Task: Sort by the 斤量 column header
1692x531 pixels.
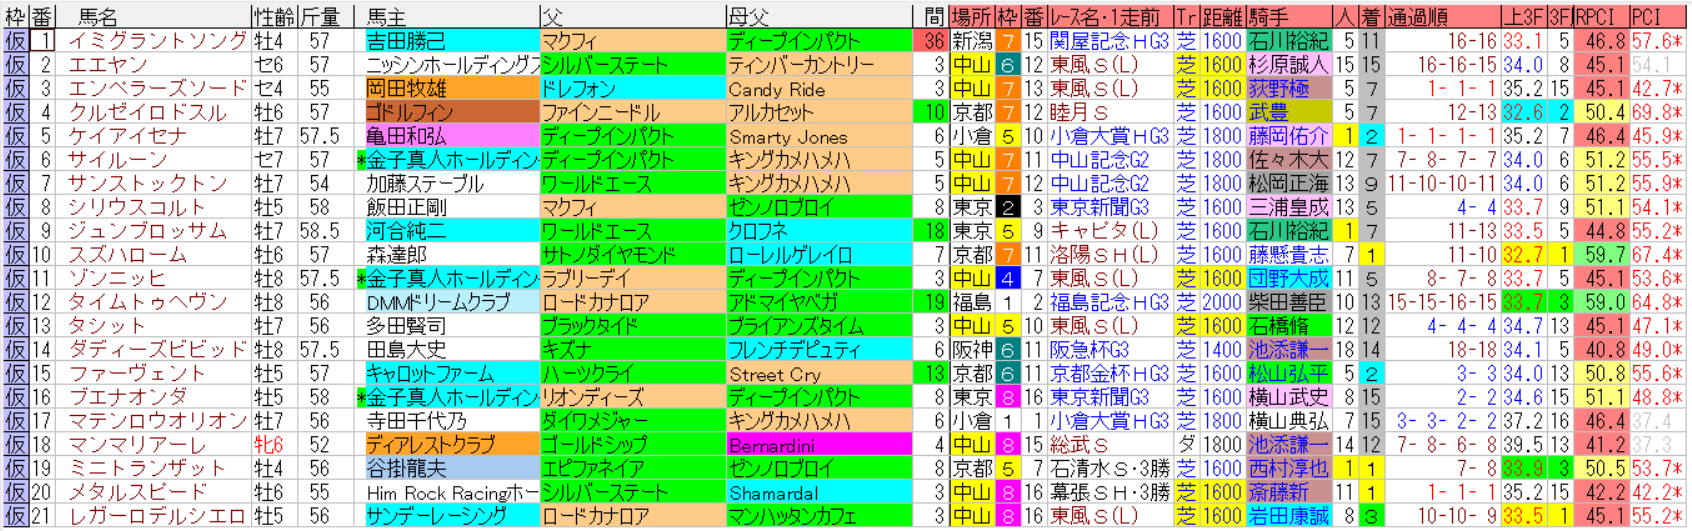Action: point(319,16)
